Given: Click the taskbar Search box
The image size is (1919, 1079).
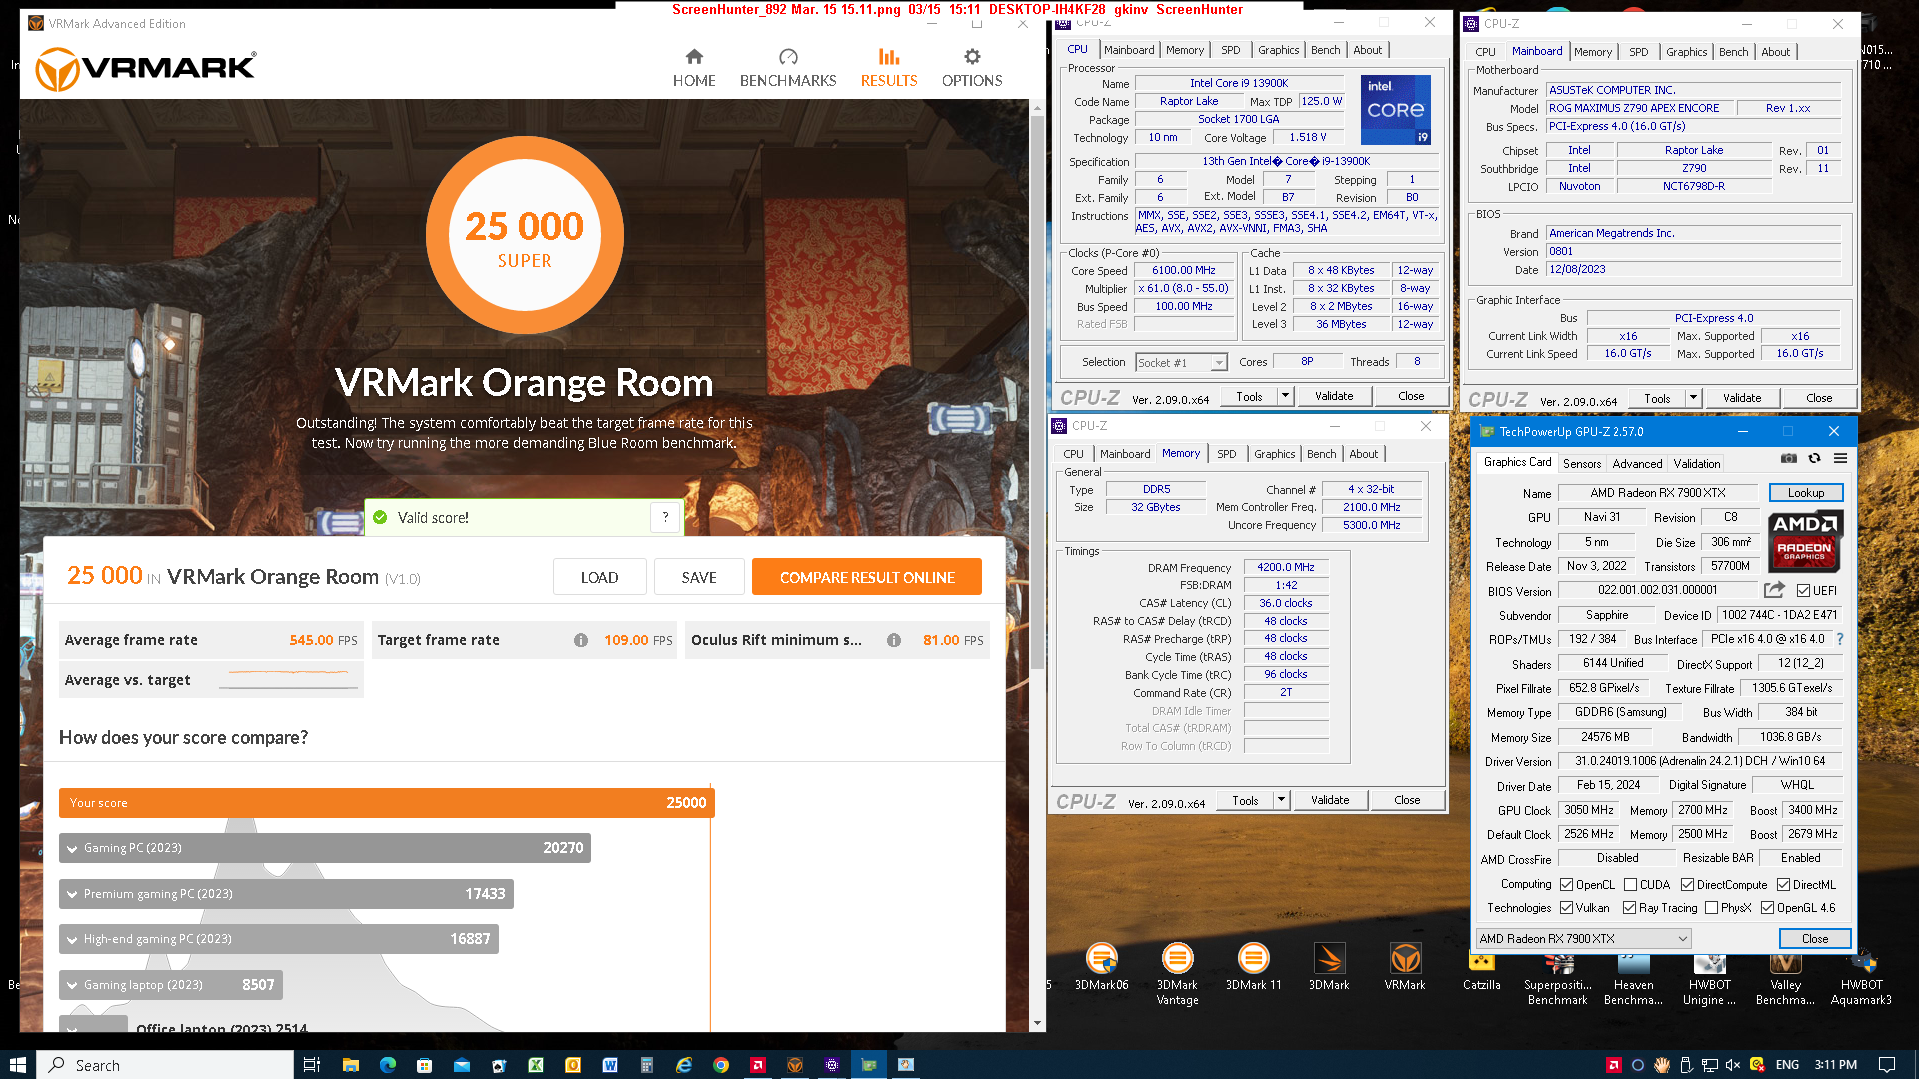Looking at the screenshot, I should [165, 1065].
